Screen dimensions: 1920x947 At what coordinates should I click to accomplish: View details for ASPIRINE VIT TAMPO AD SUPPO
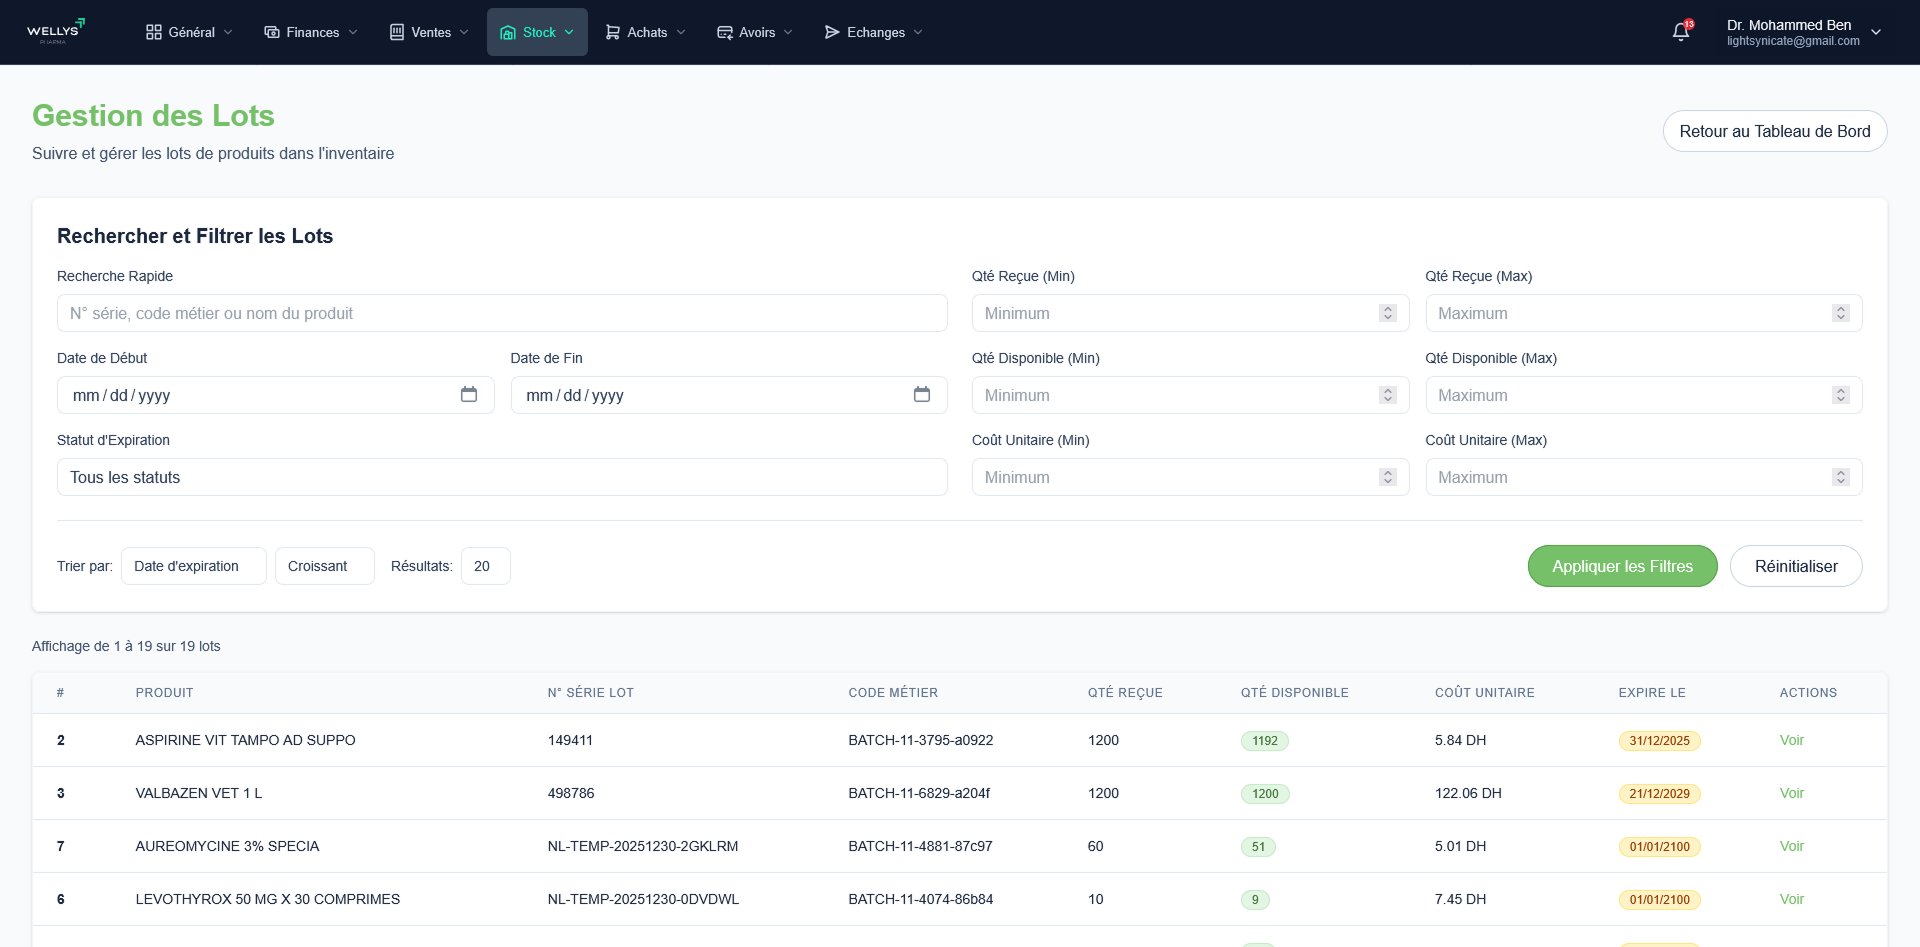pyautogui.click(x=1791, y=740)
